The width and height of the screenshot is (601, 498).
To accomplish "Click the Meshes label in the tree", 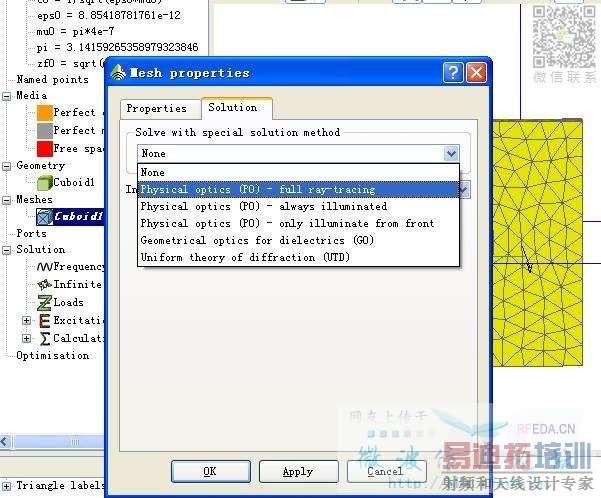I will (34, 199).
